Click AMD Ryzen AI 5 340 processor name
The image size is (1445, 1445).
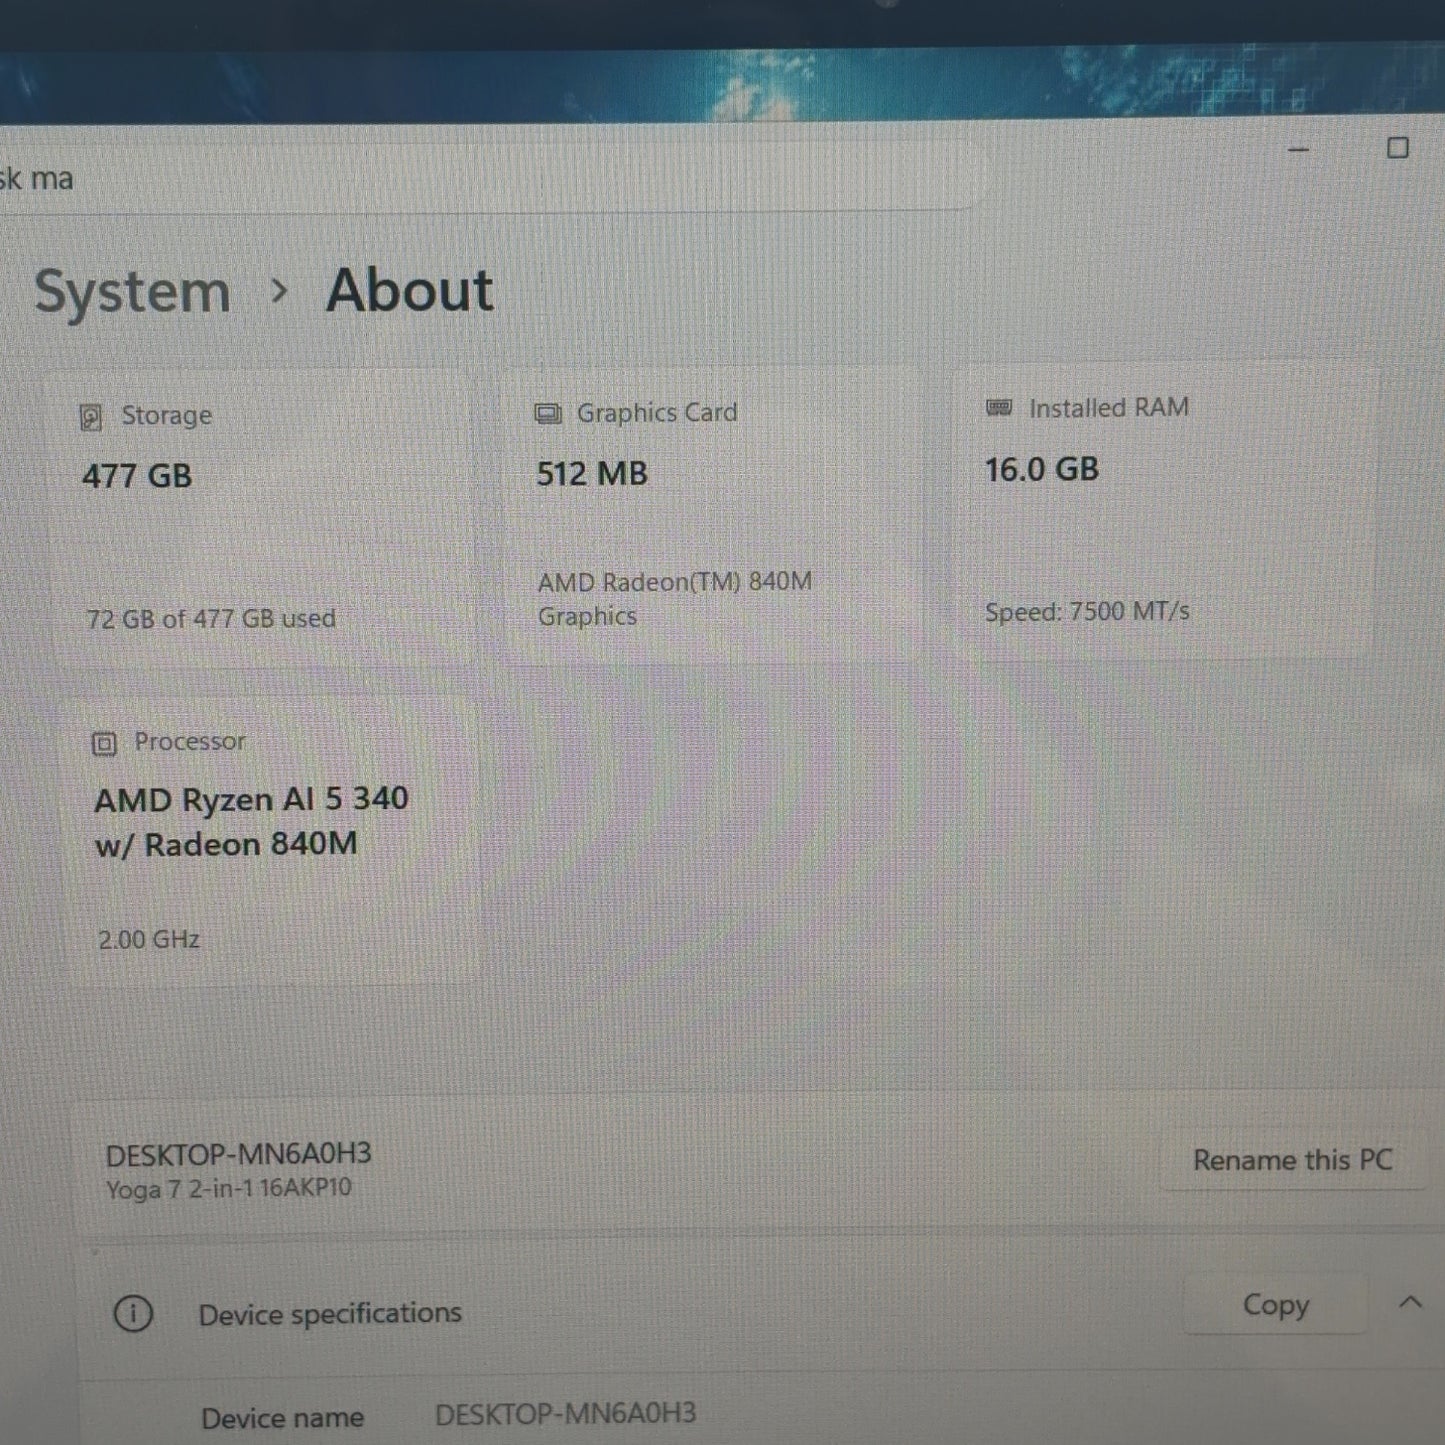pos(251,822)
